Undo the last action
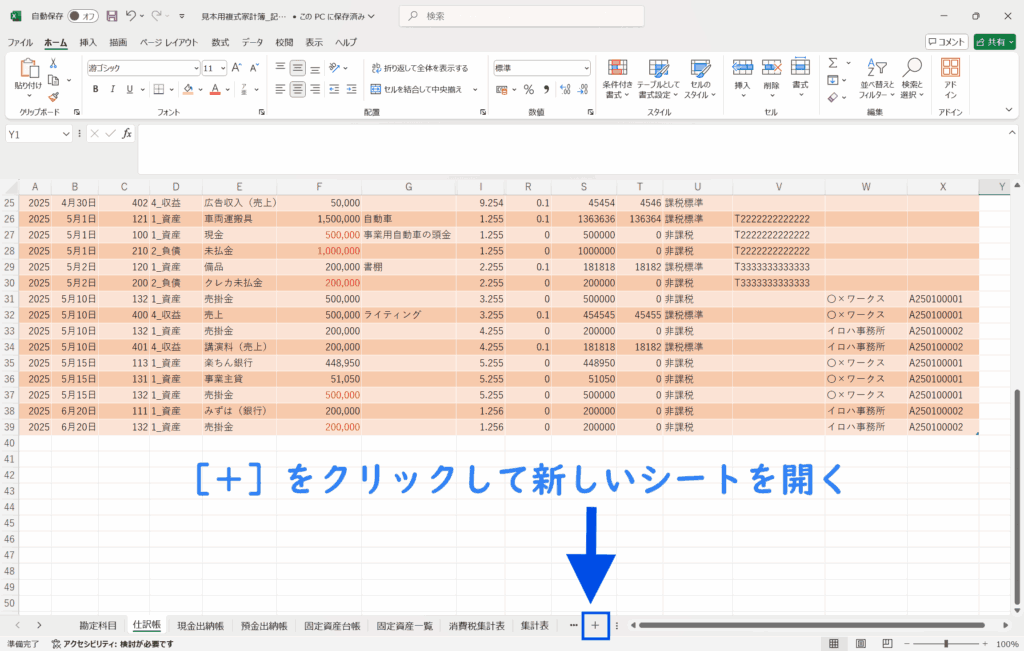Image resolution: width=1024 pixels, height=651 pixels. pos(131,16)
